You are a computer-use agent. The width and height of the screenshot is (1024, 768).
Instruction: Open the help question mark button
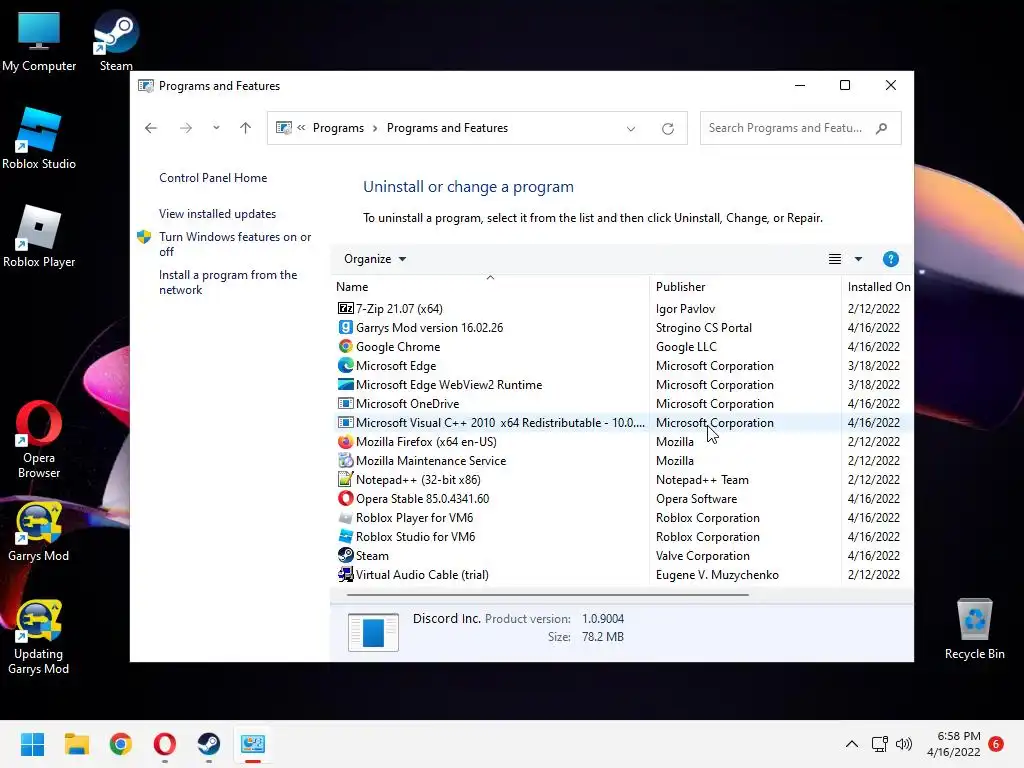click(x=890, y=259)
